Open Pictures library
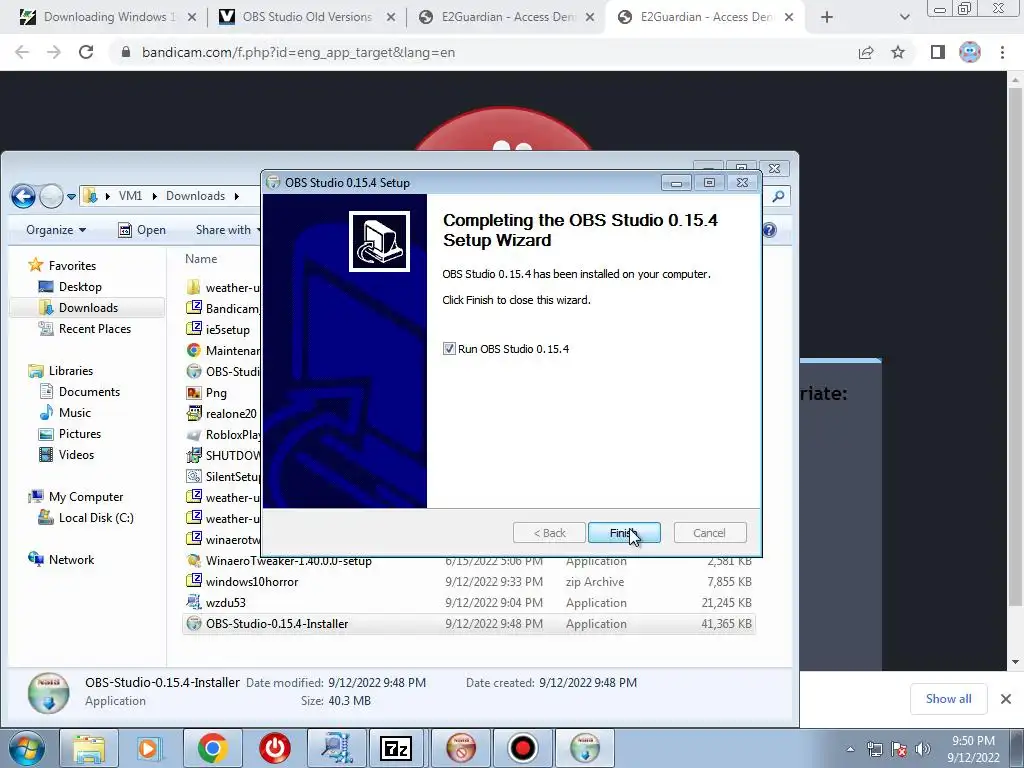The width and height of the screenshot is (1024, 768). pyautogui.click(x=80, y=434)
